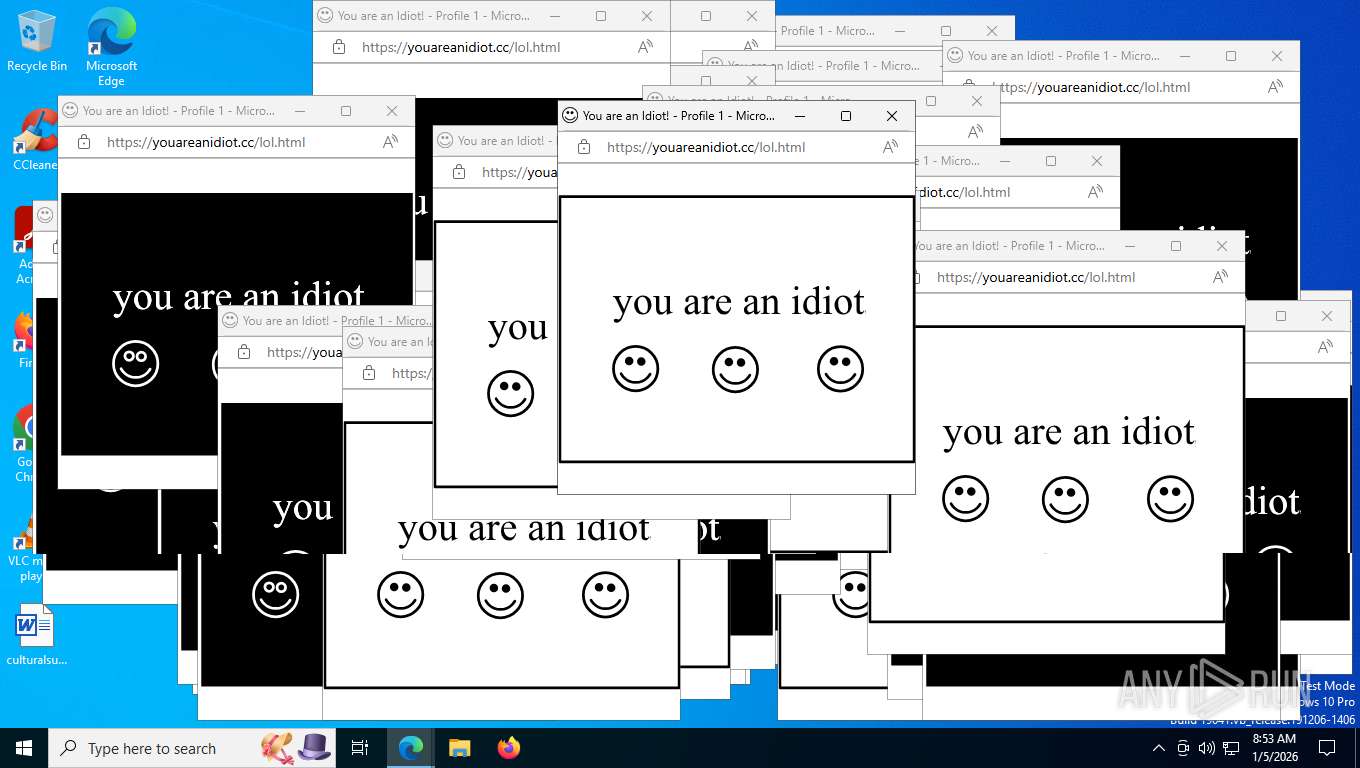The width and height of the screenshot is (1360, 768).
Task: Open the Action Center notifications icon
Action: pyautogui.click(x=1327, y=748)
